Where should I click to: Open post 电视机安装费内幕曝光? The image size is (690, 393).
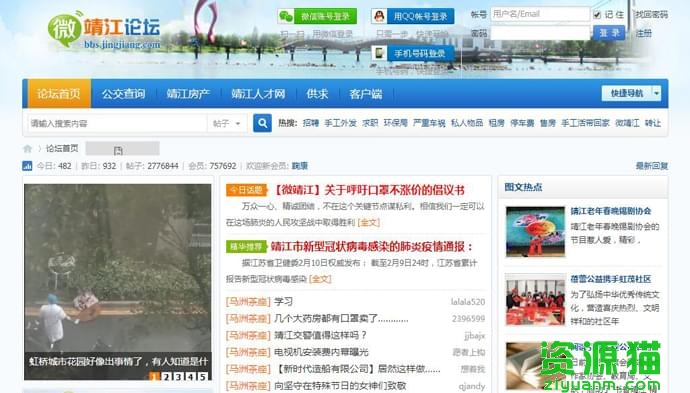click(x=321, y=352)
